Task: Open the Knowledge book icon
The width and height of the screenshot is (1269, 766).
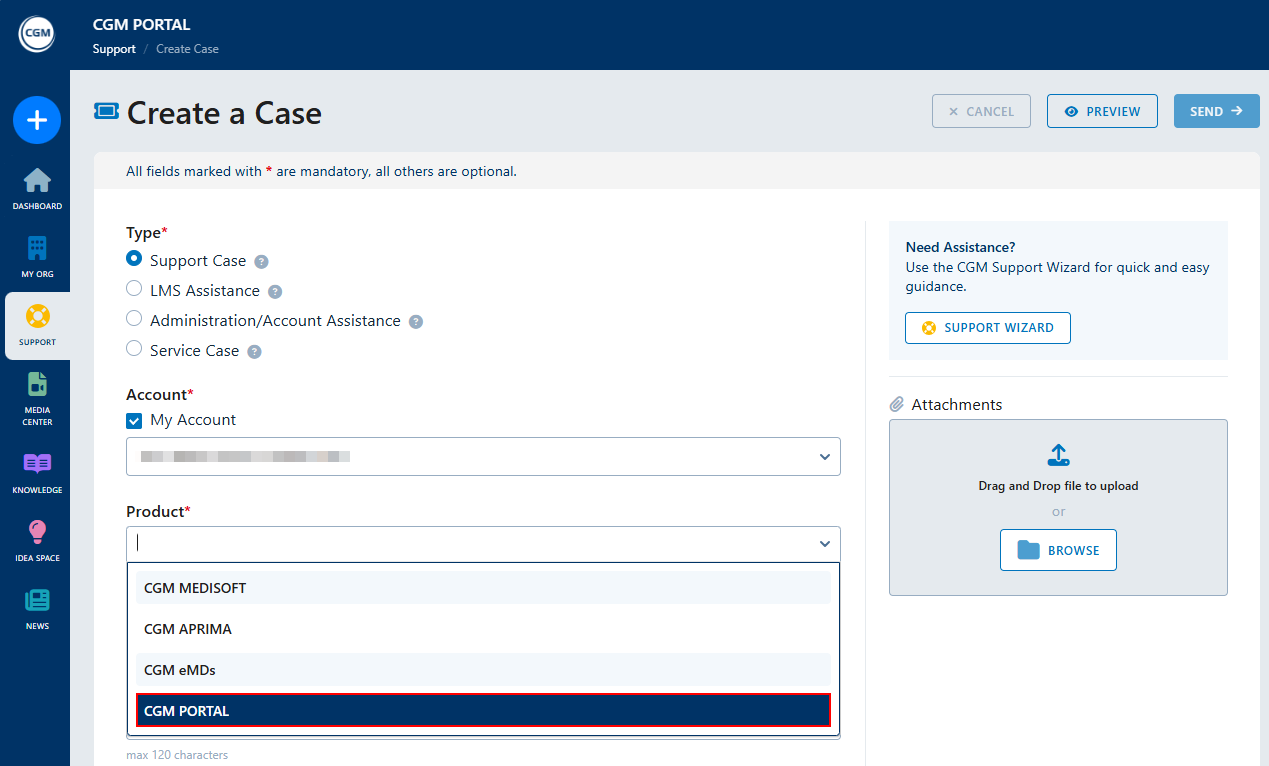Action: [x=37, y=463]
